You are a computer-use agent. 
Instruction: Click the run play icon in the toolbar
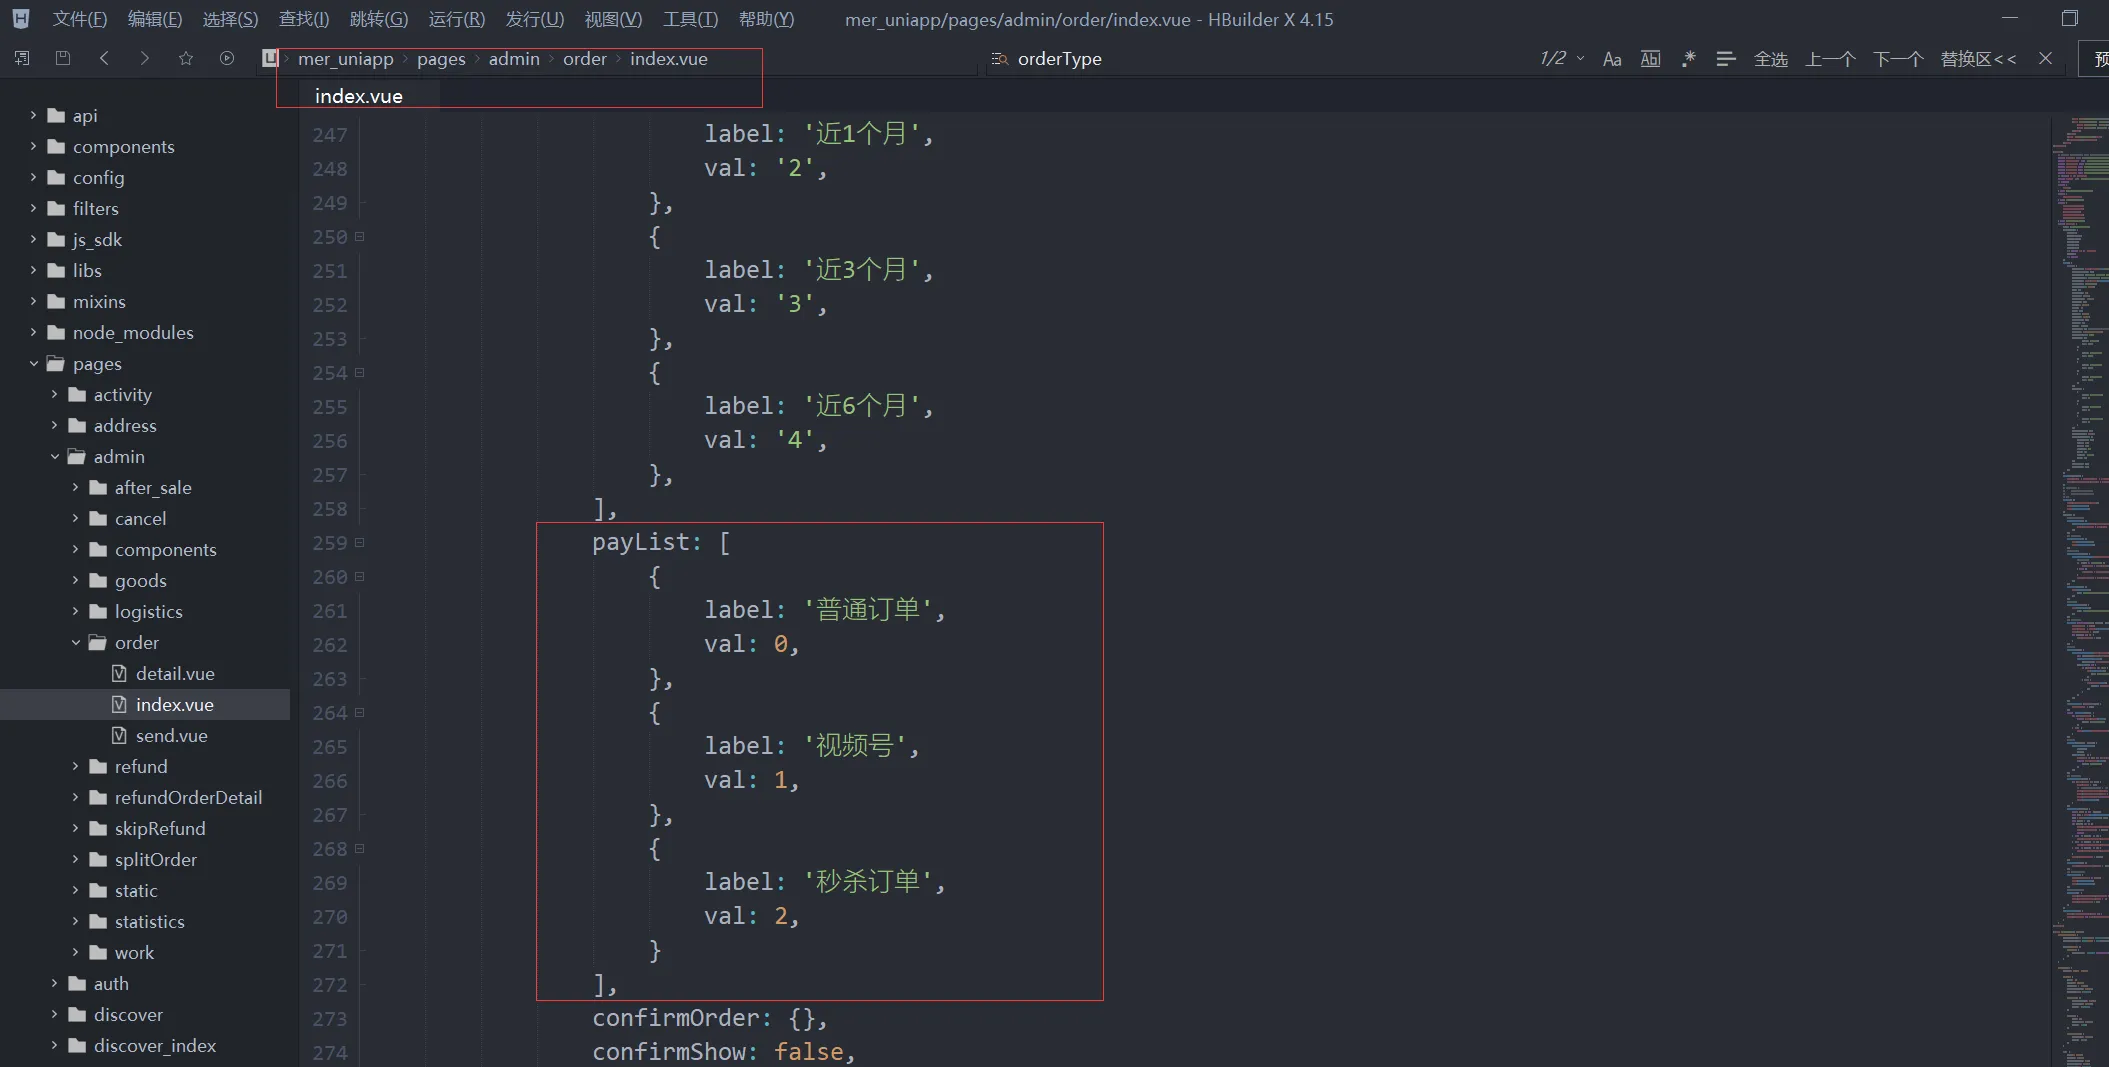(227, 58)
